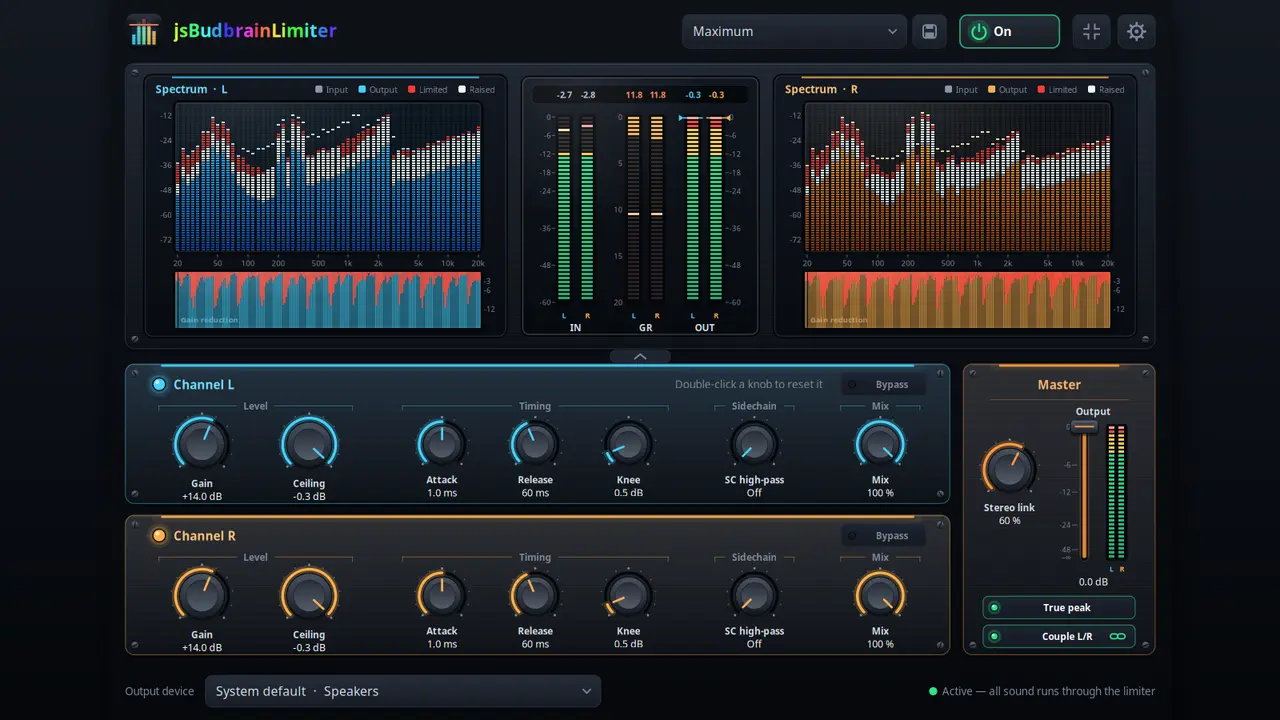Open the Maximum preset dropdown
The image size is (1280, 720).
click(x=794, y=31)
